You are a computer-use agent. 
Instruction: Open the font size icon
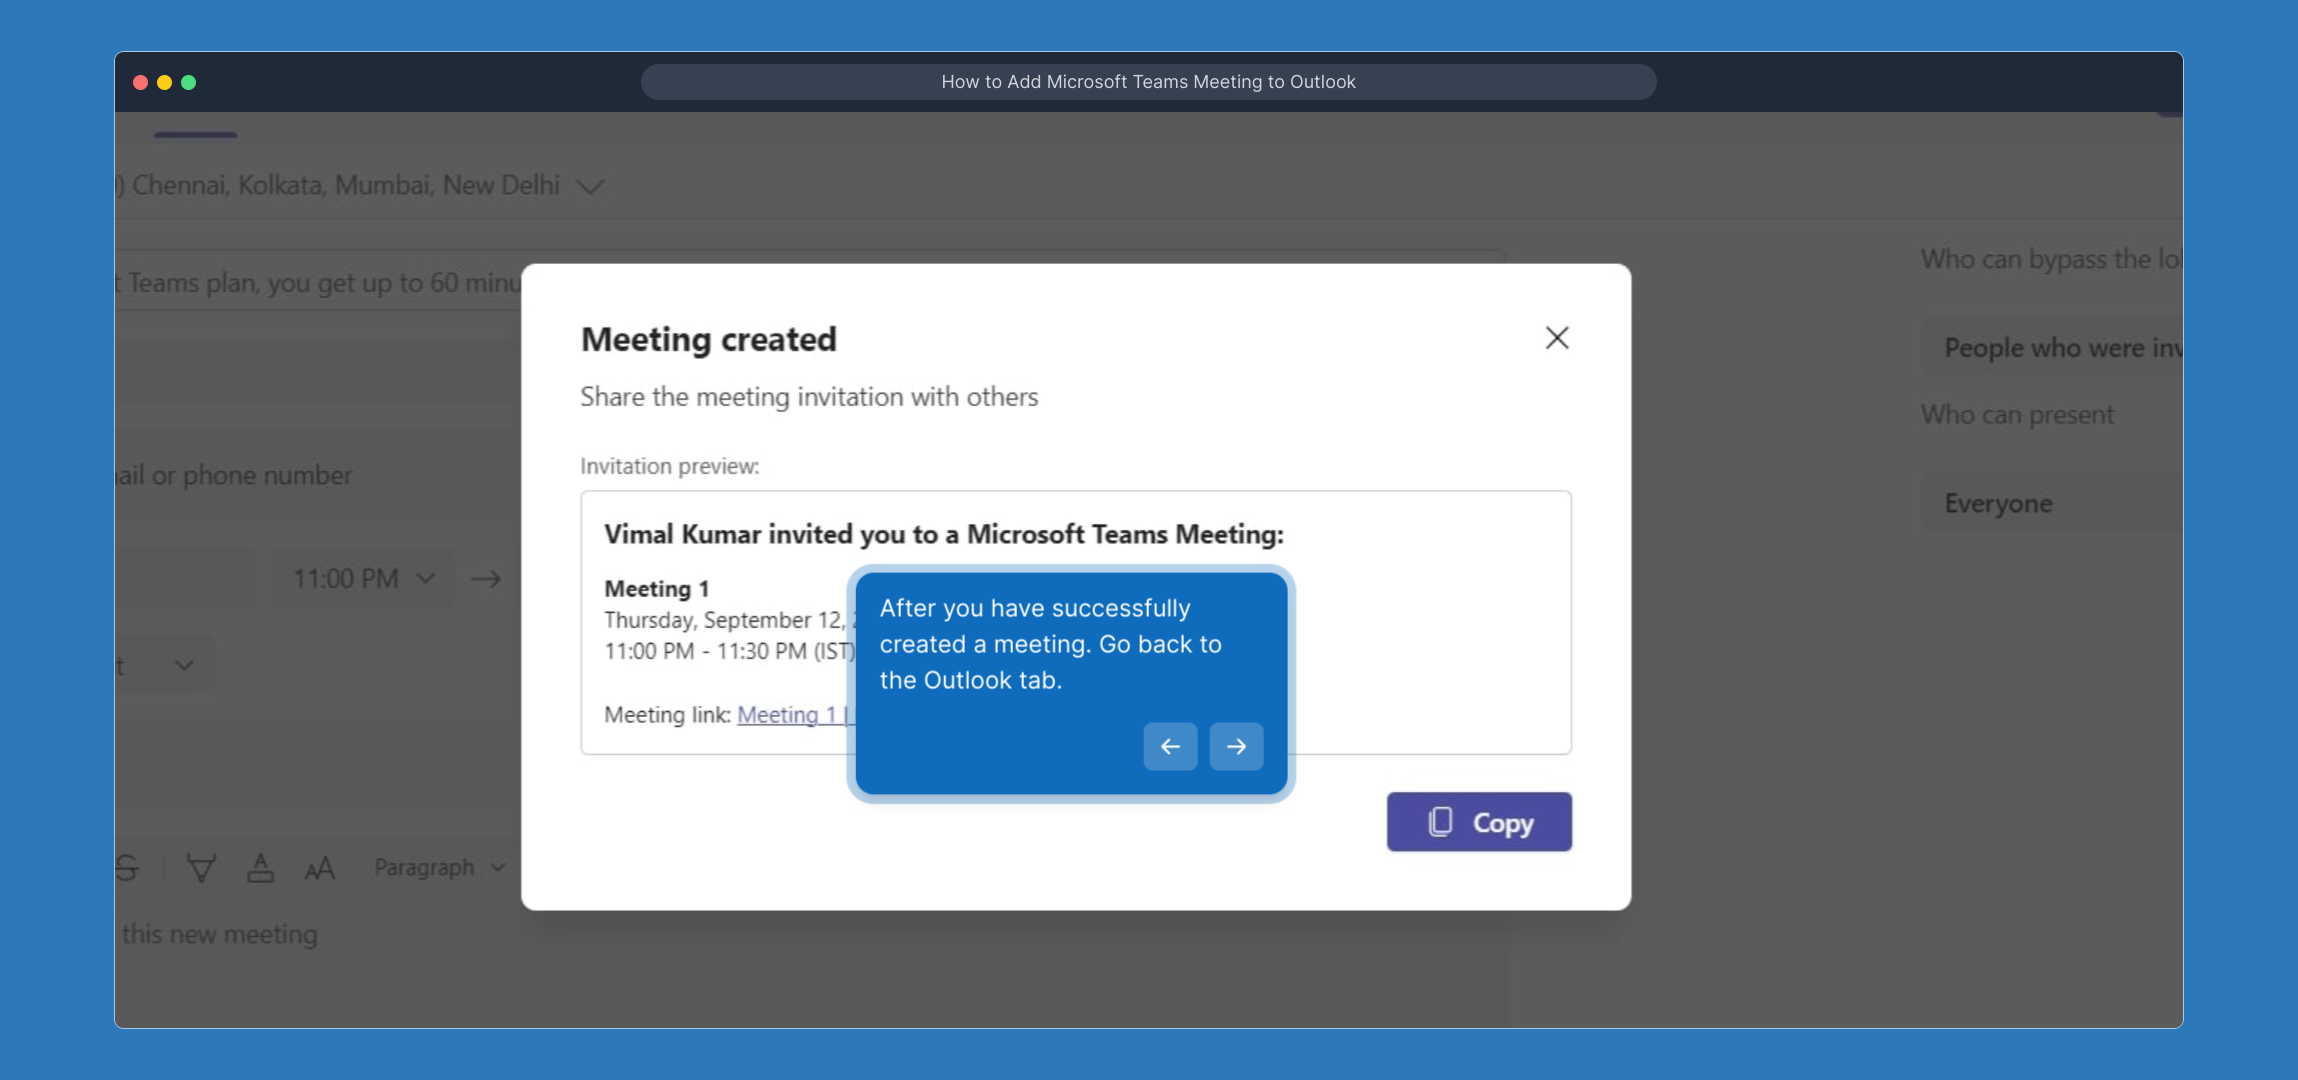pos(319,868)
